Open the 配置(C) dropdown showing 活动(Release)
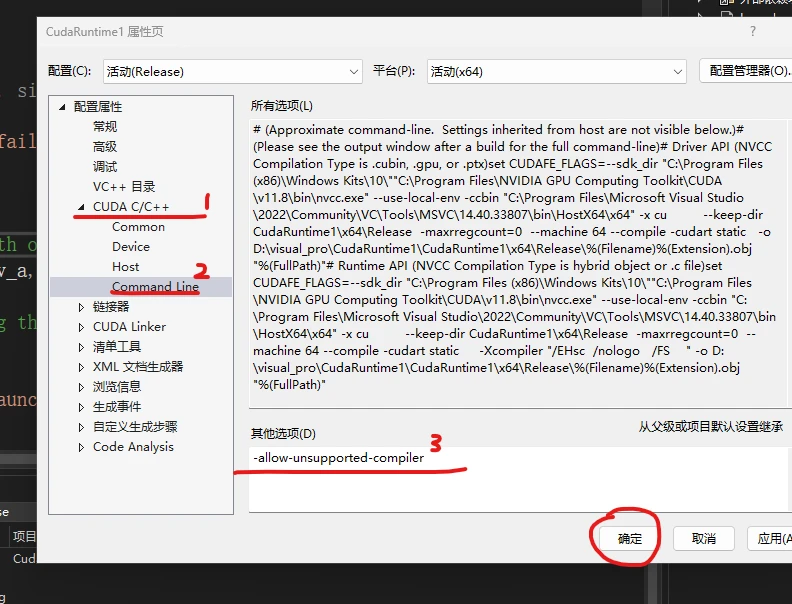Image resolution: width=792 pixels, height=604 pixels. 232,72
